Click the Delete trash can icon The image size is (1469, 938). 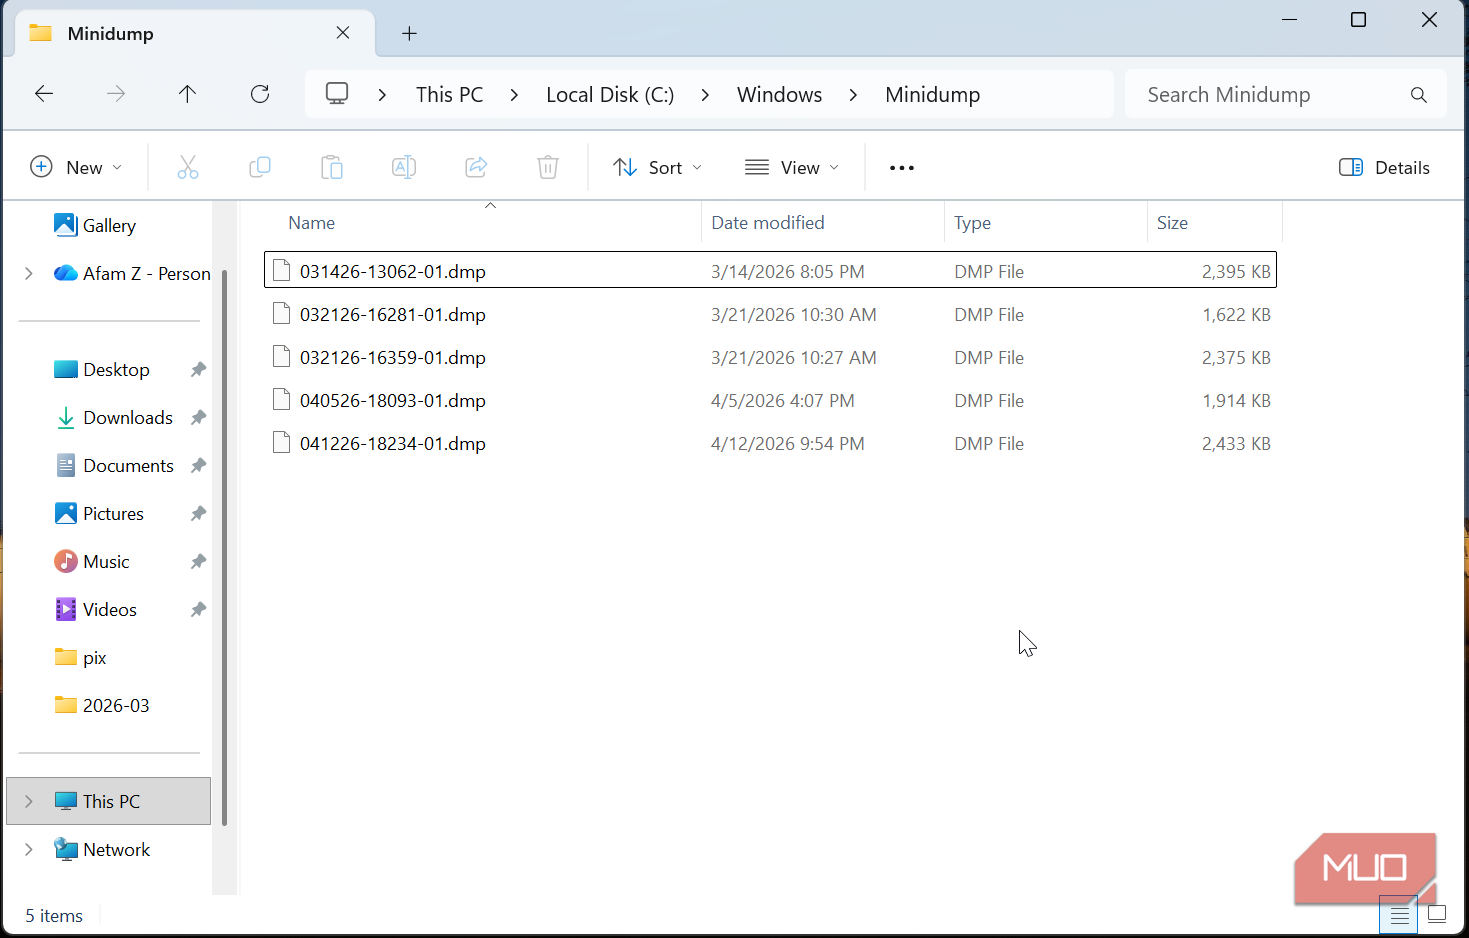coord(548,167)
